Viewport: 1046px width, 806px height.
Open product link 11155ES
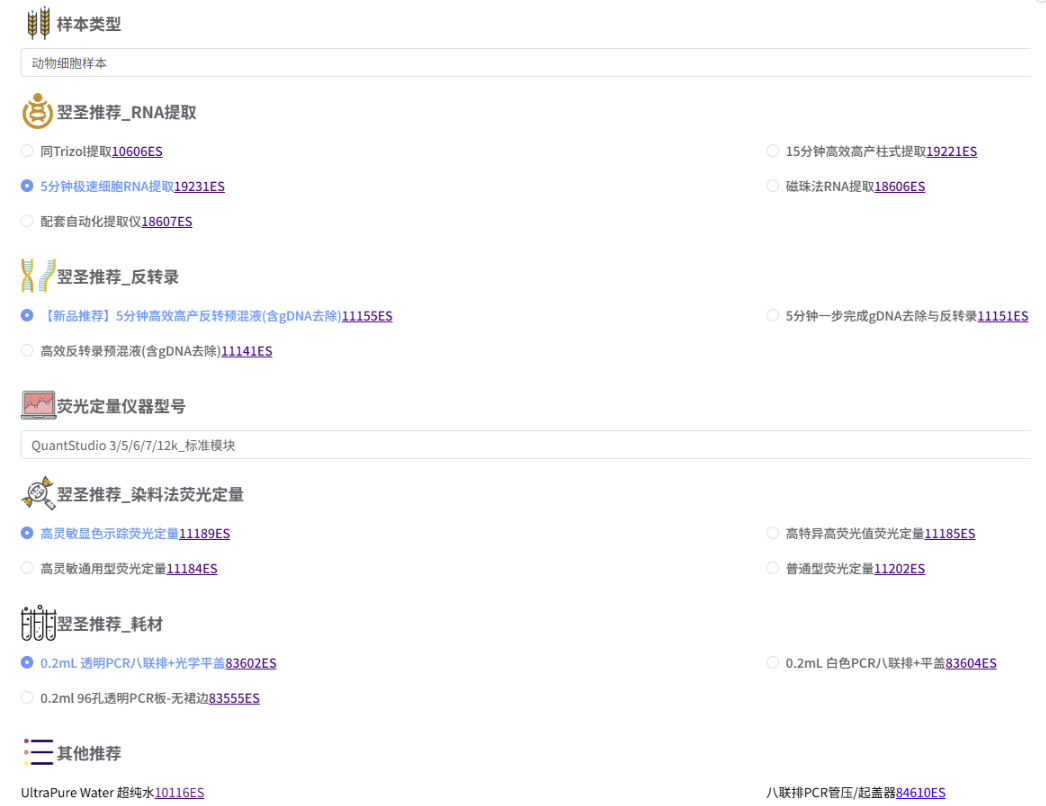(x=367, y=316)
